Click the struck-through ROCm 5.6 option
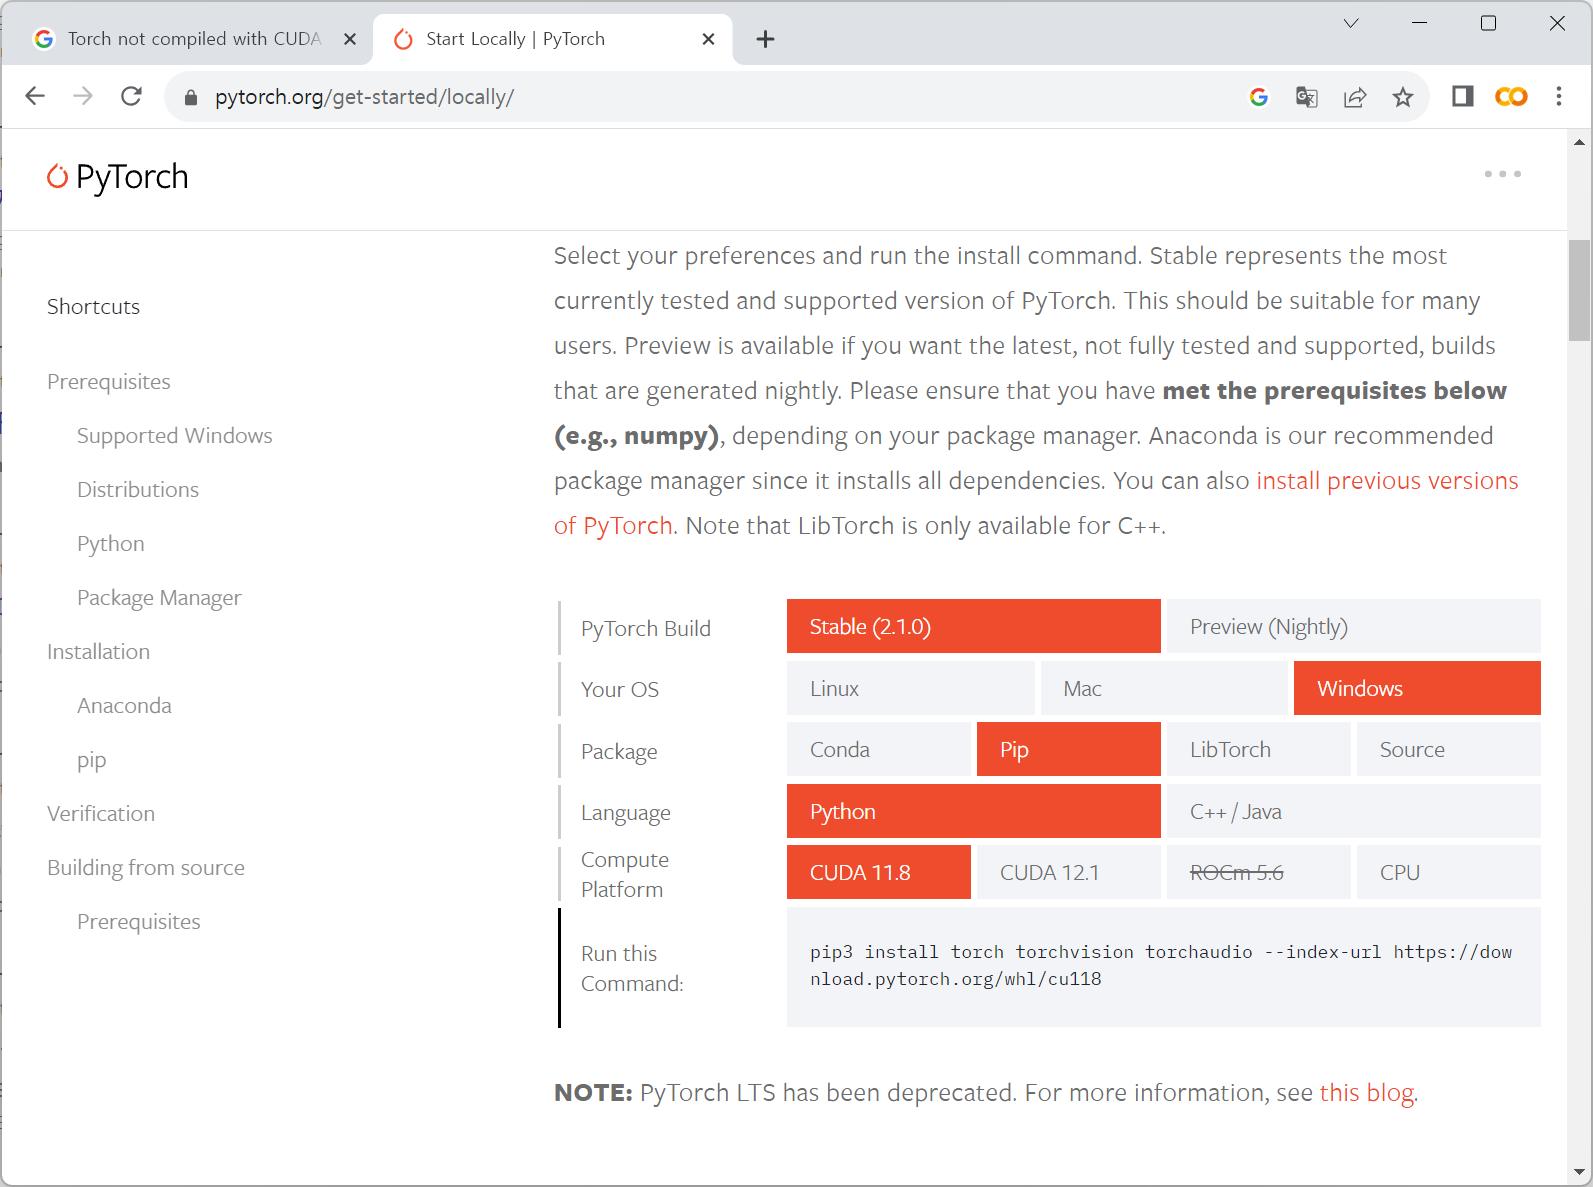The width and height of the screenshot is (1593, 1187). point(1259,872)
